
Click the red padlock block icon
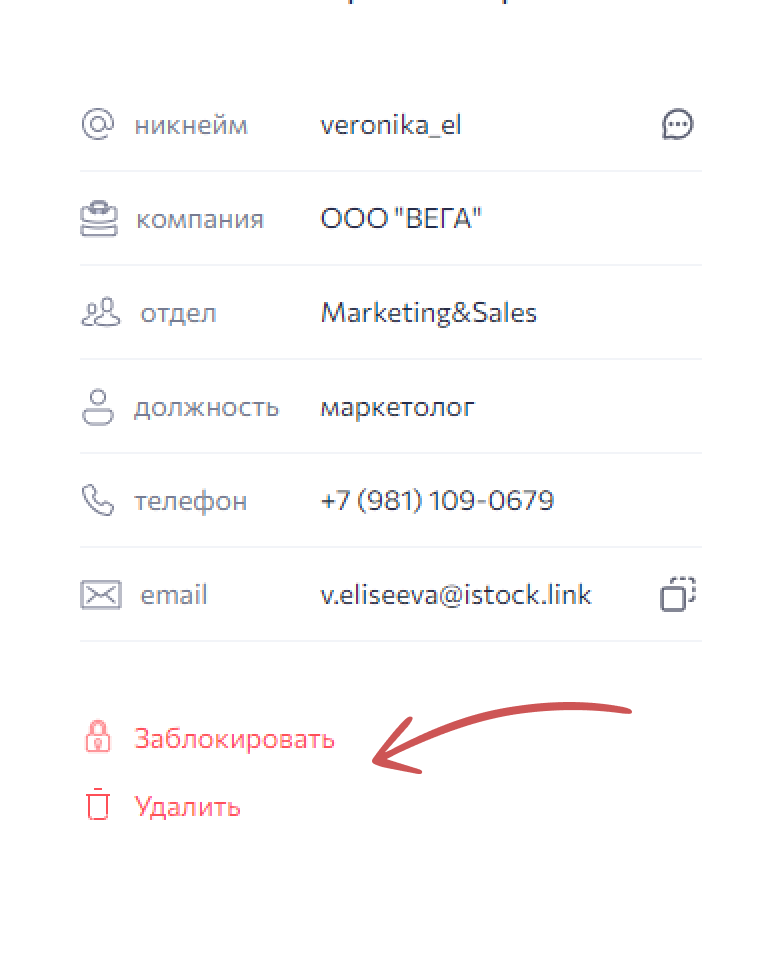97,738
